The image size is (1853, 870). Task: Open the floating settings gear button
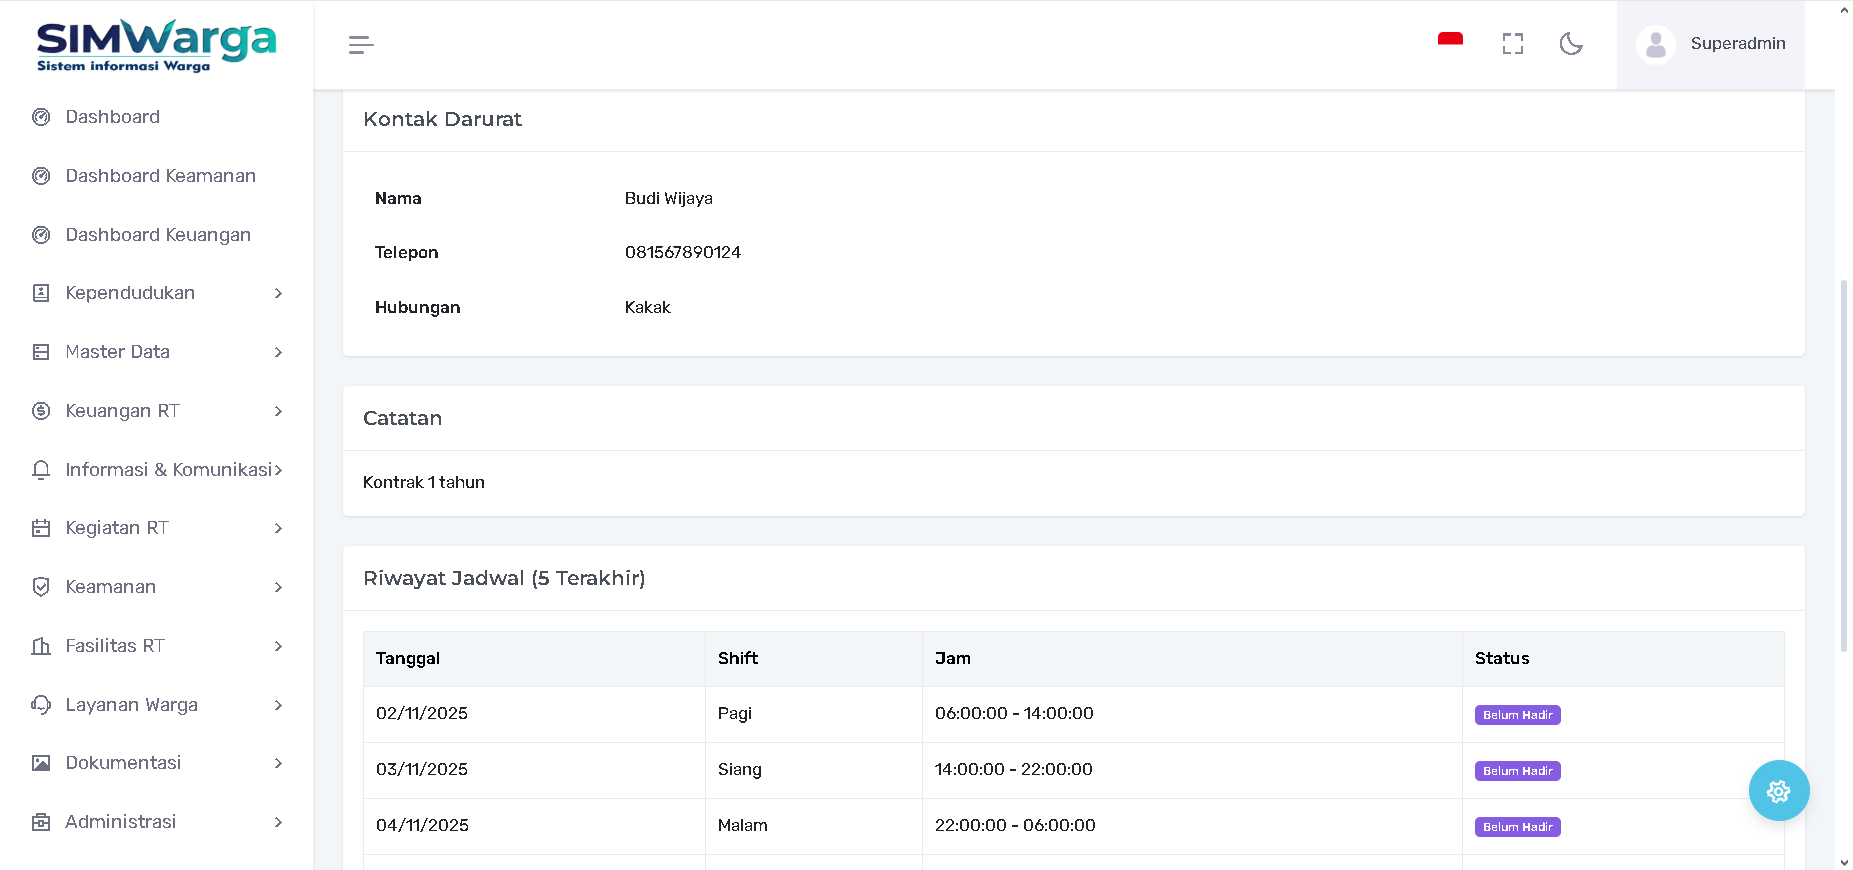pyautogui.click(x=1778, y=791)
